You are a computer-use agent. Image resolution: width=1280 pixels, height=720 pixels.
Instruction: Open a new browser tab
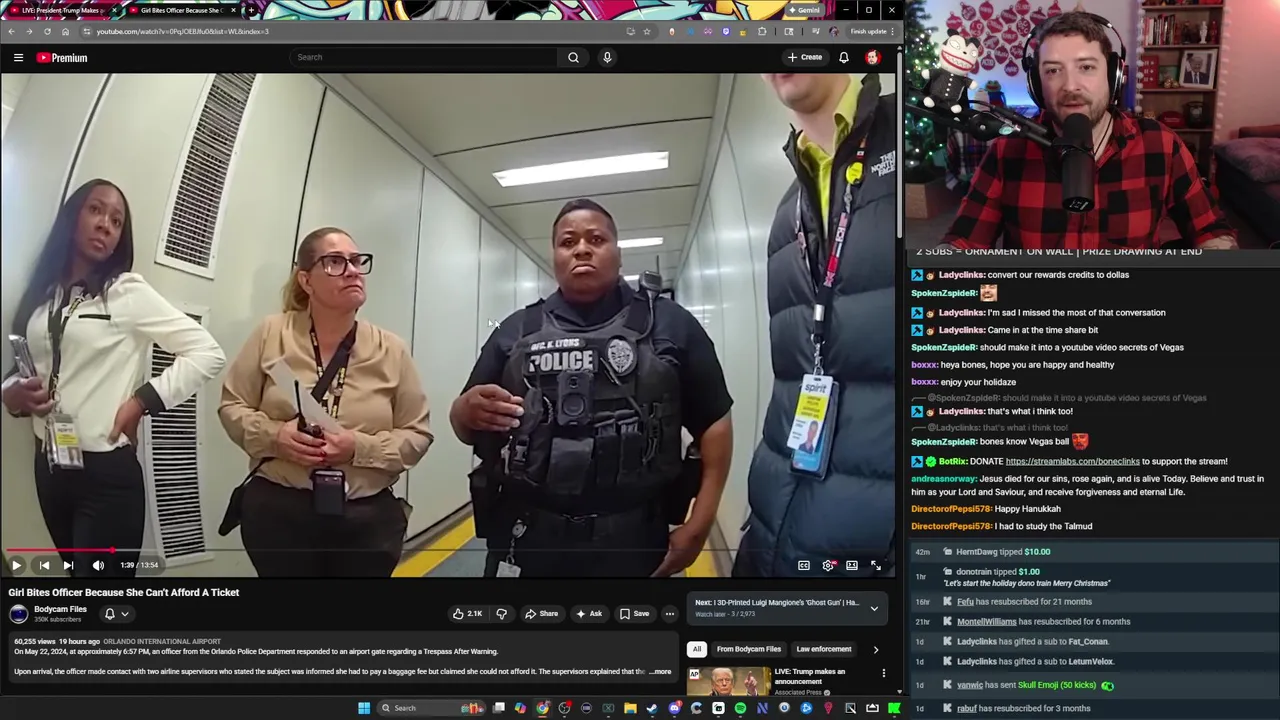point(251,10)
